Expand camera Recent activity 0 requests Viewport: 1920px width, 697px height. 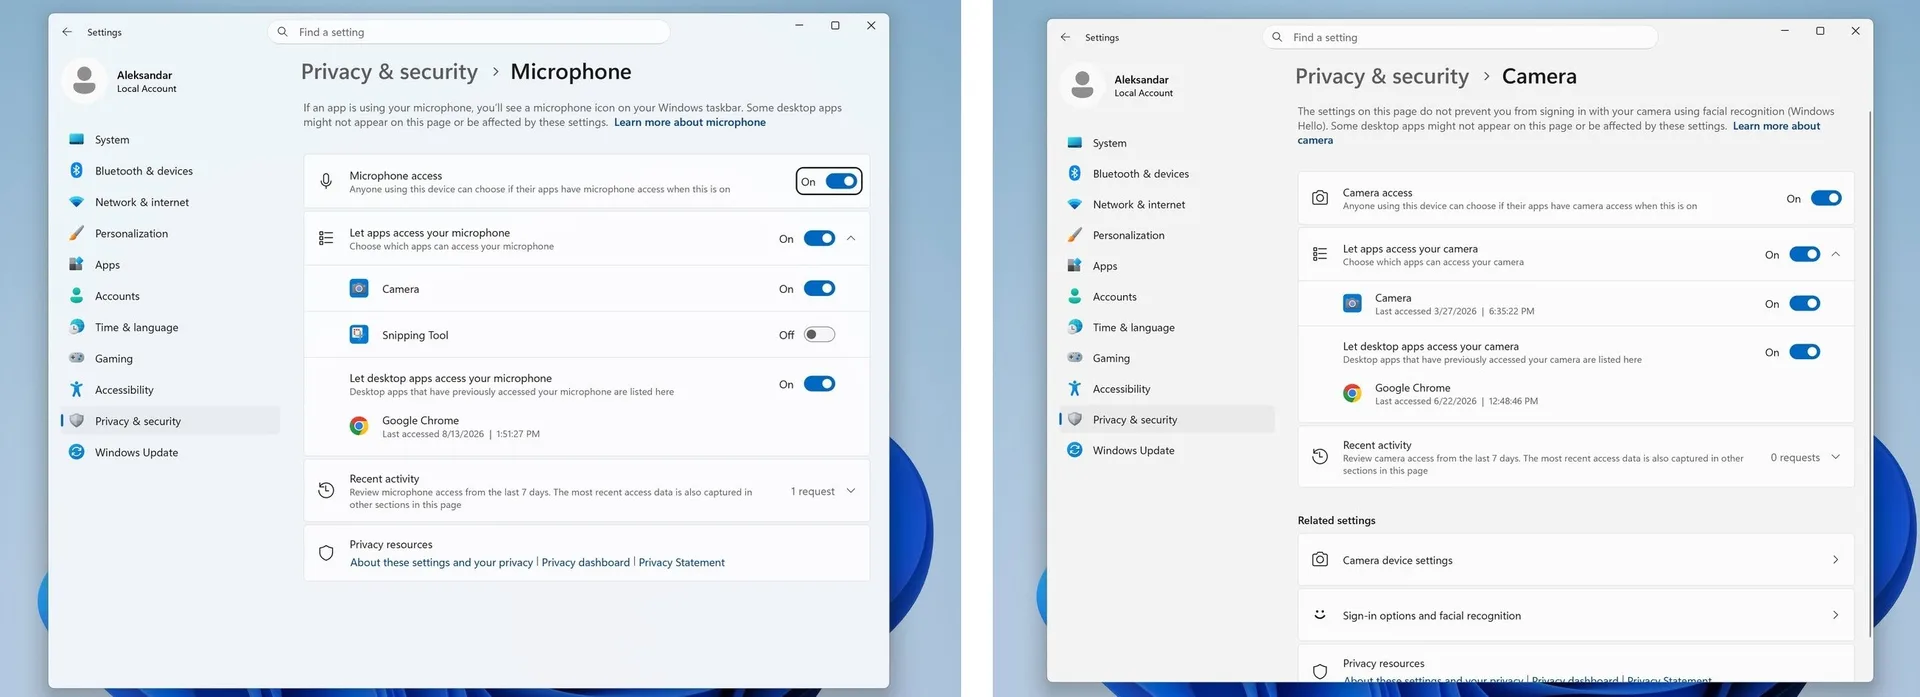(1835, 457)
